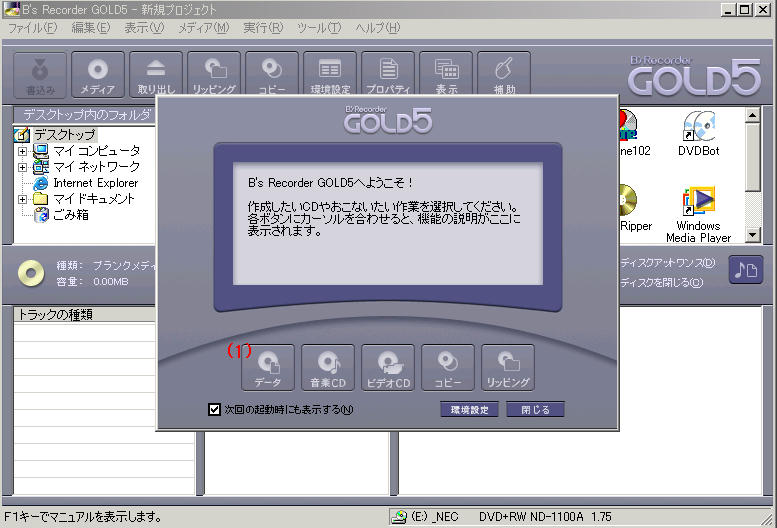
Task: Expand the マイ ネットワーク tree node
Action: tap(22, 167)
